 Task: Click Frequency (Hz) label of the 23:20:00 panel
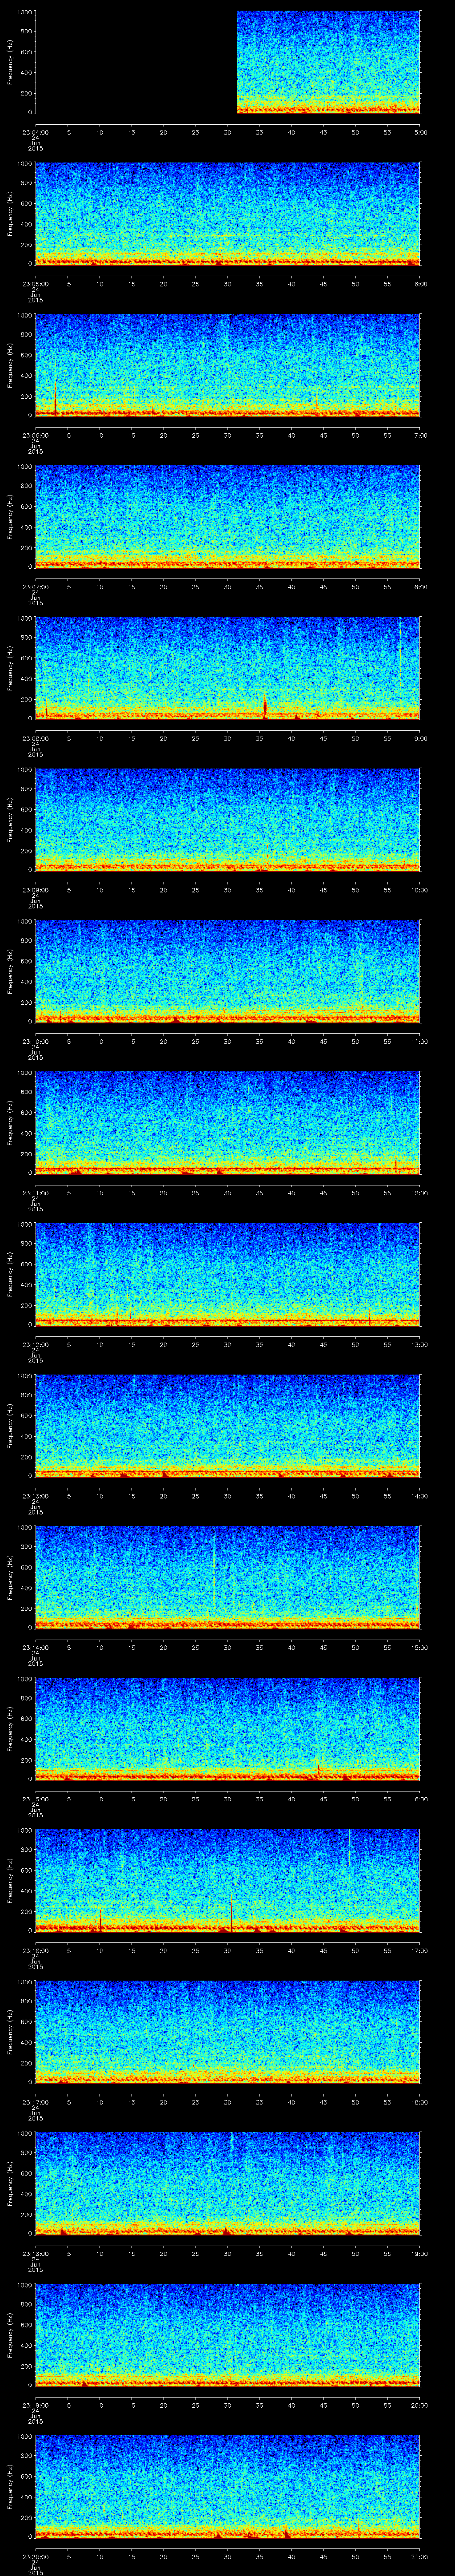point(11,2487)
